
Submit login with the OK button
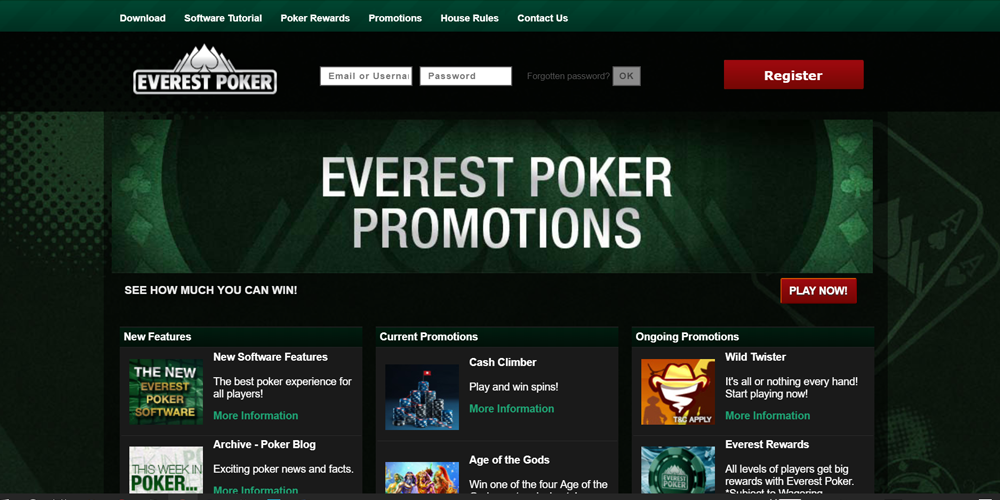626,76
